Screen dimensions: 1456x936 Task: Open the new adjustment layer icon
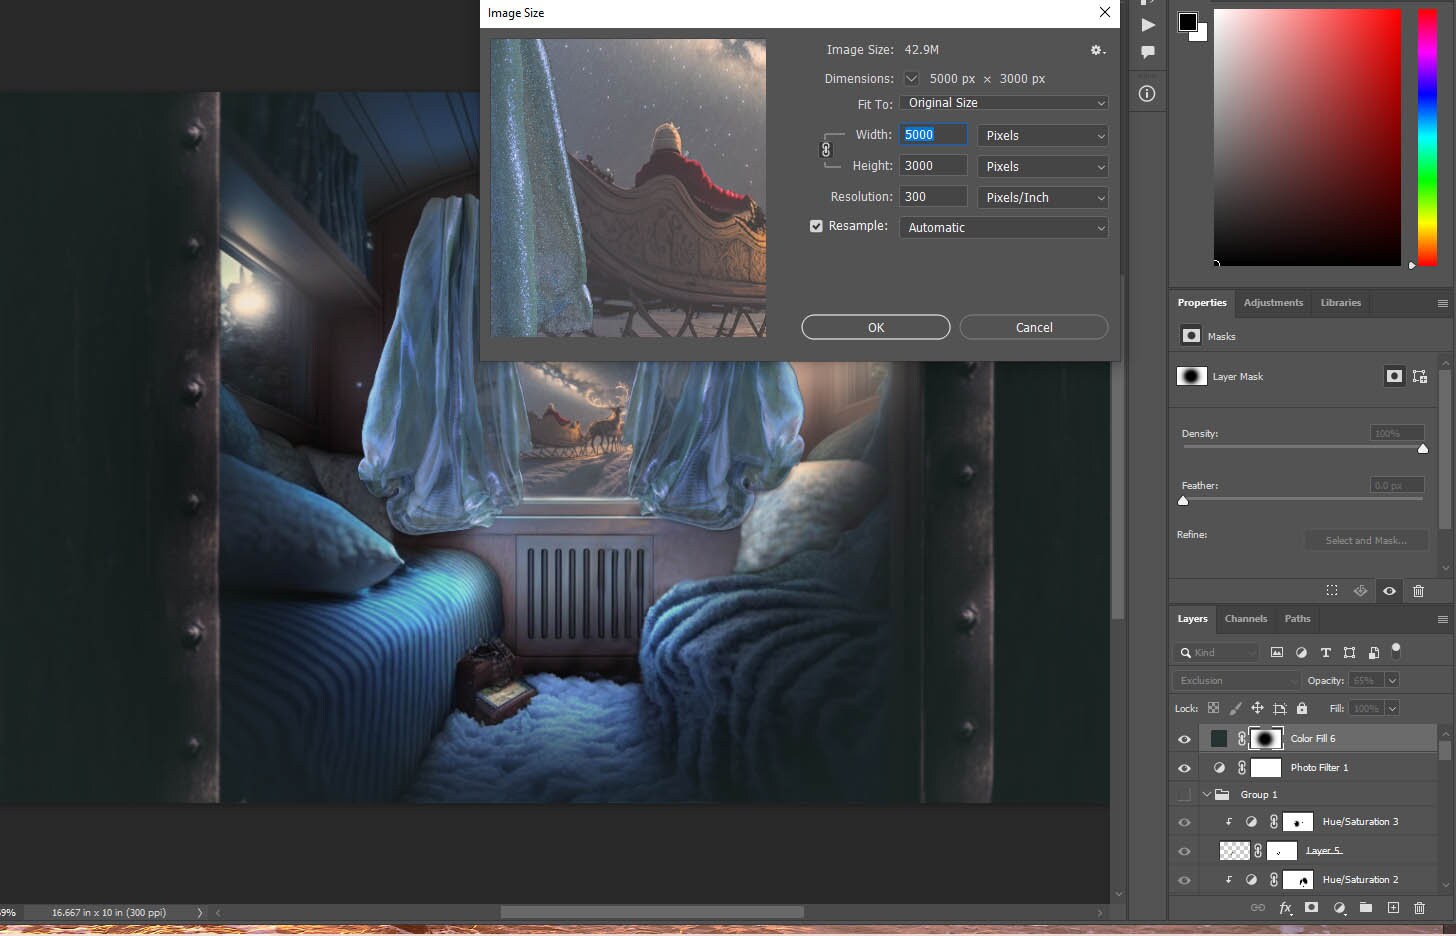point(1340,908)
